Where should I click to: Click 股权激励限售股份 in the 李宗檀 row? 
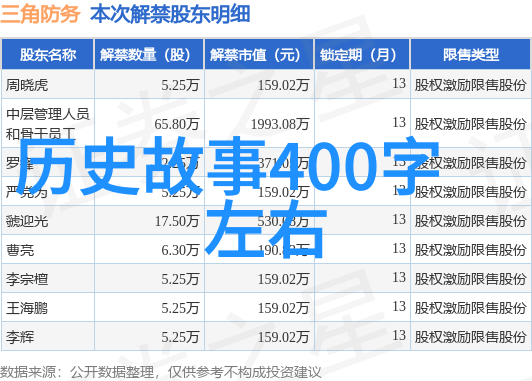click(470, 279)
